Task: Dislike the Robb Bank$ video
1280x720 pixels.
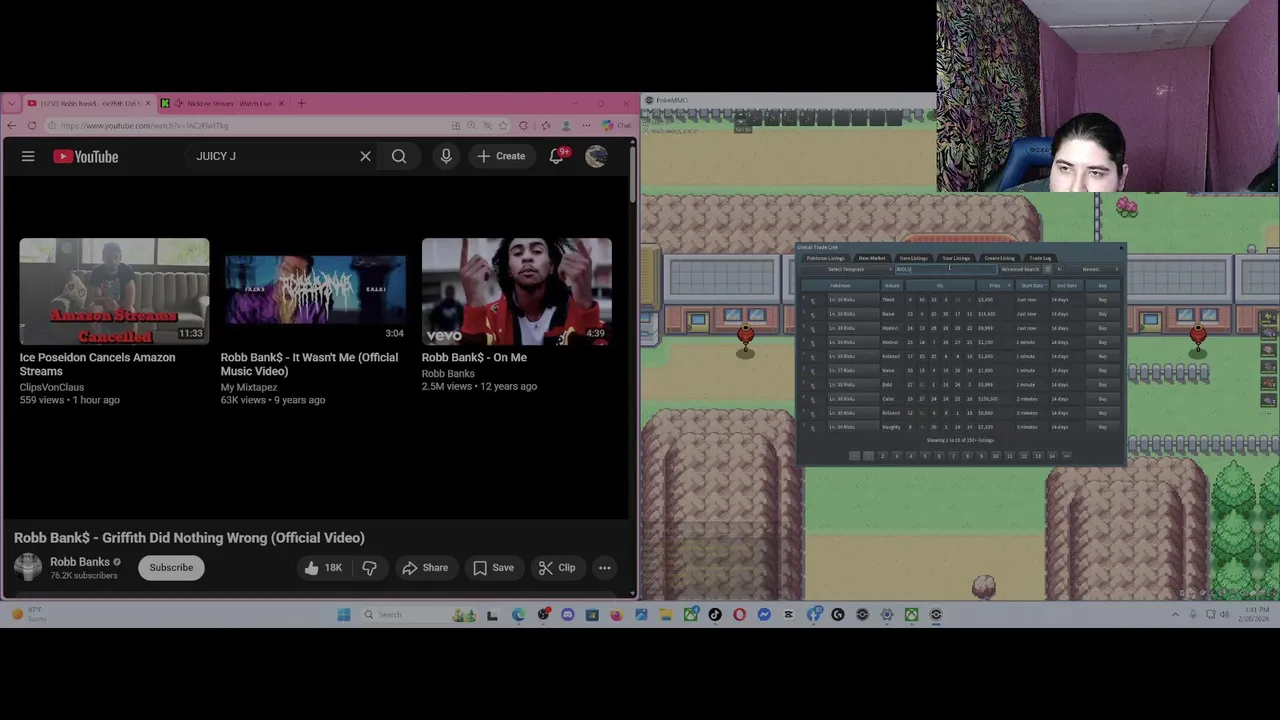Action: (369, 567)
